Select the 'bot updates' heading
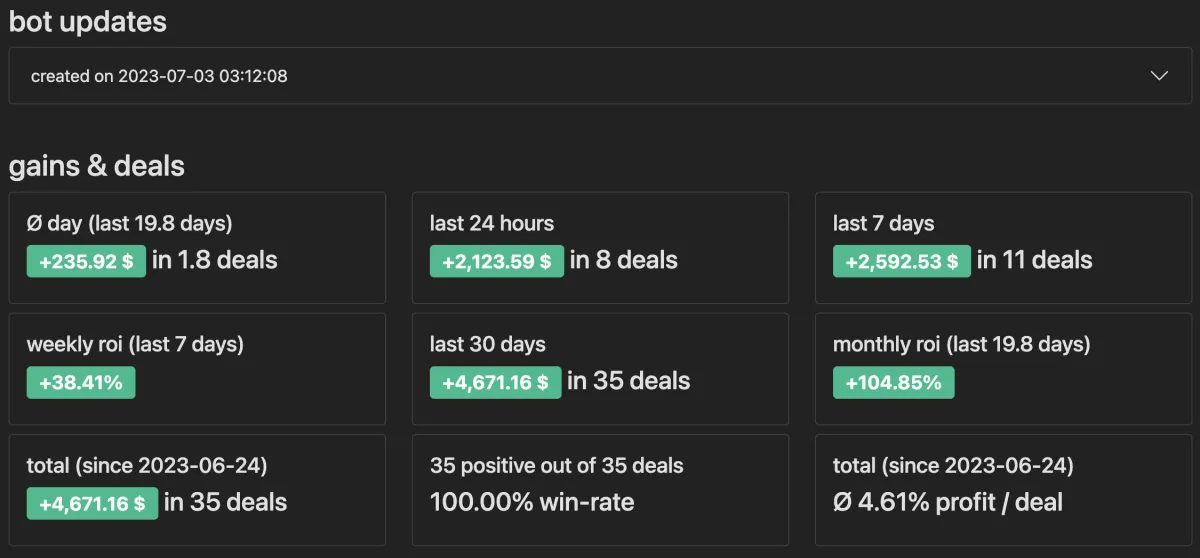Viewport: 1200px width, 558px height. [x=88, y=21]
